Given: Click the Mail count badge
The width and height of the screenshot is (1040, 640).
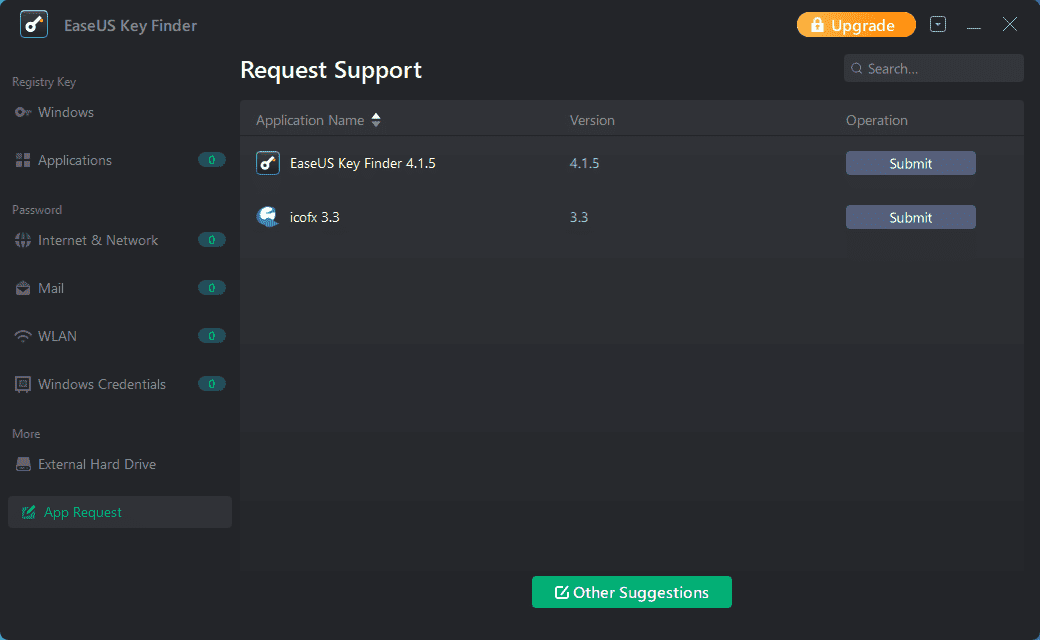Looking at the screenshot, I should (x=212, y=288).
